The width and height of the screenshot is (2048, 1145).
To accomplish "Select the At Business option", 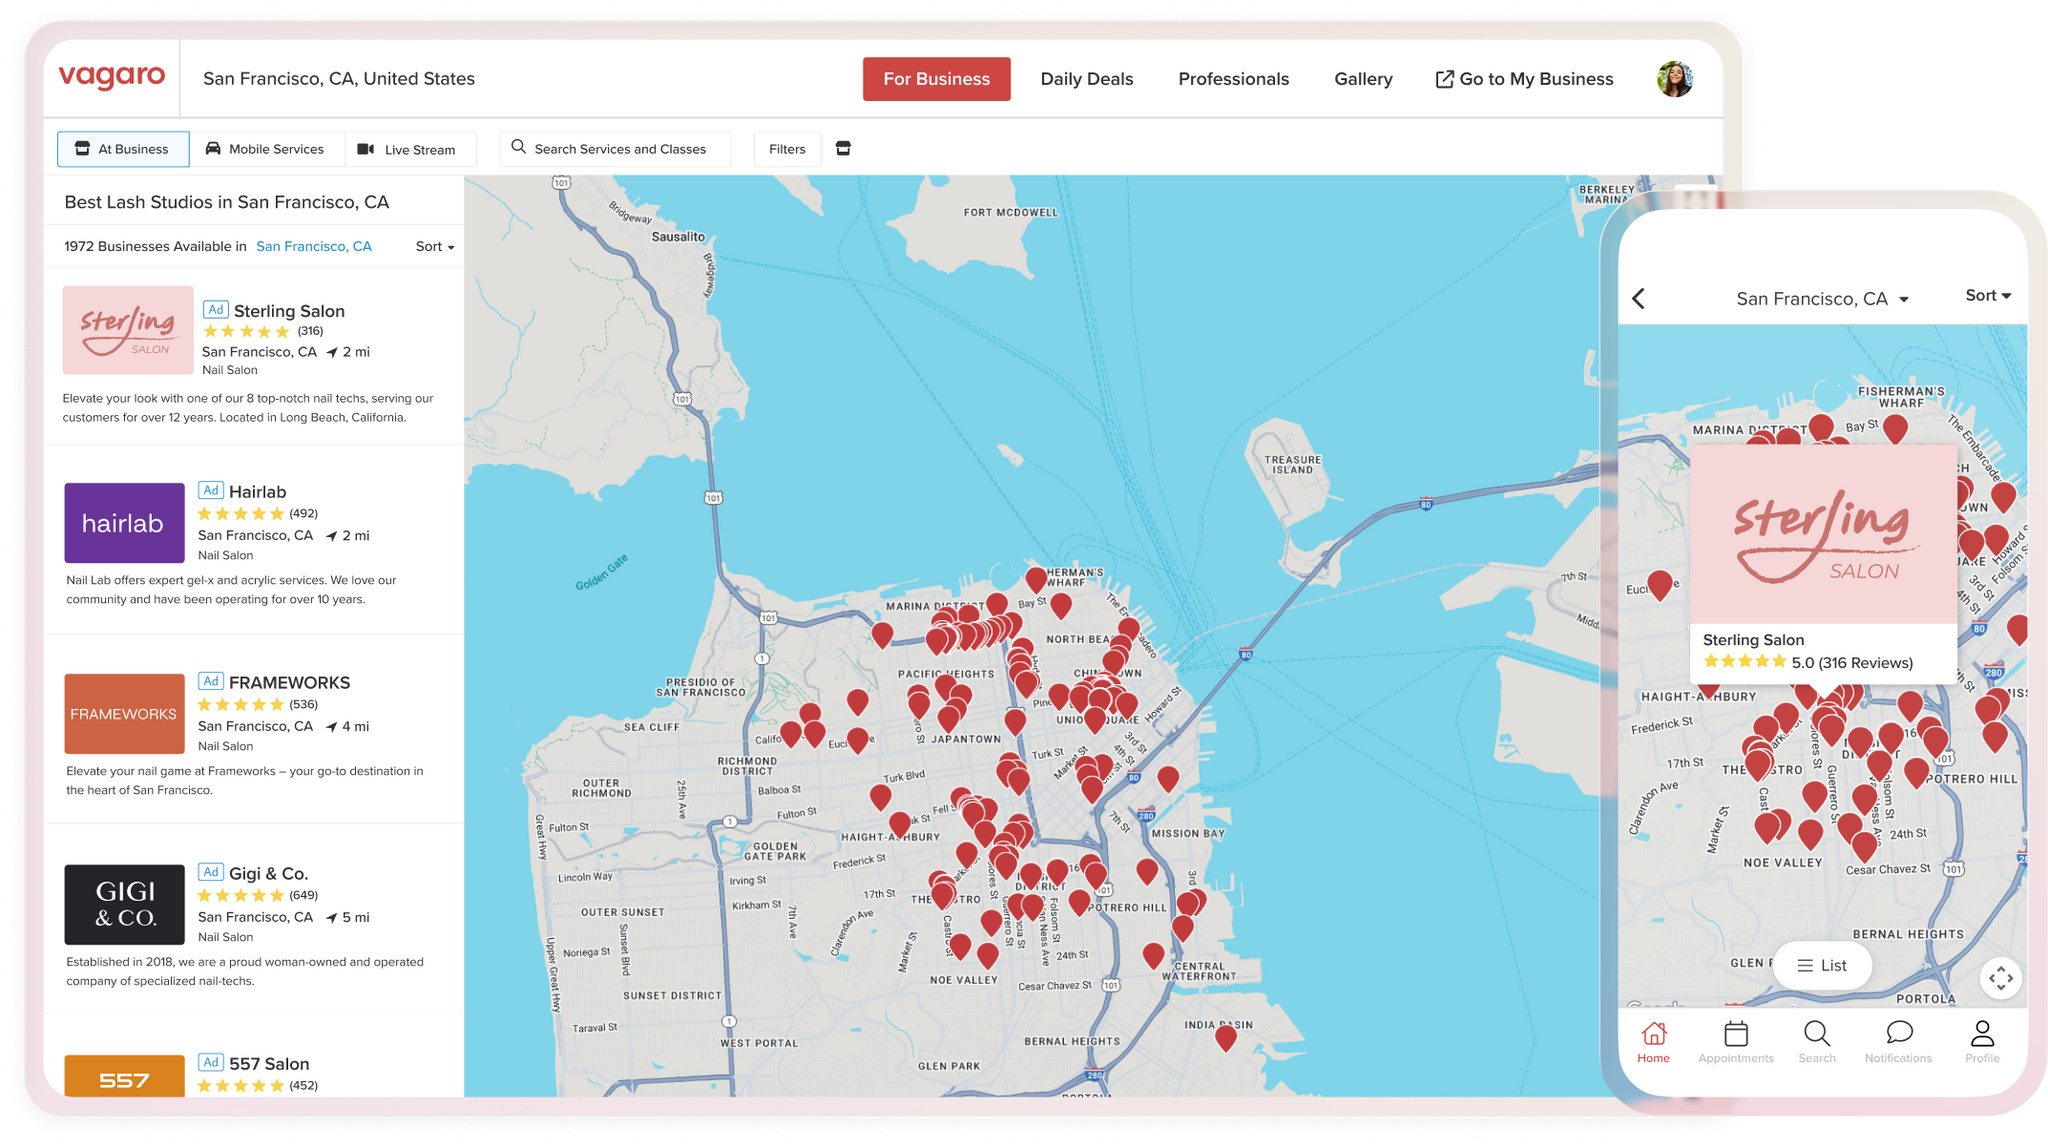I will pyautogui.click(x=123, y=149).
